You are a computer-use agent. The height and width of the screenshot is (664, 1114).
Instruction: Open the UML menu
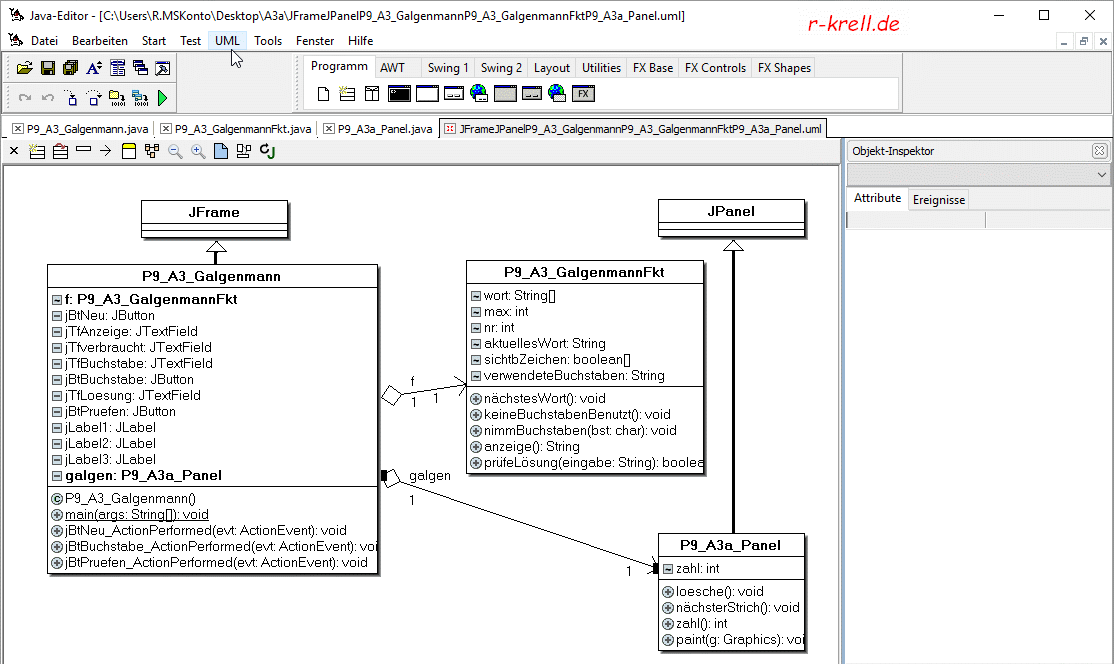(x=227, y=41)
